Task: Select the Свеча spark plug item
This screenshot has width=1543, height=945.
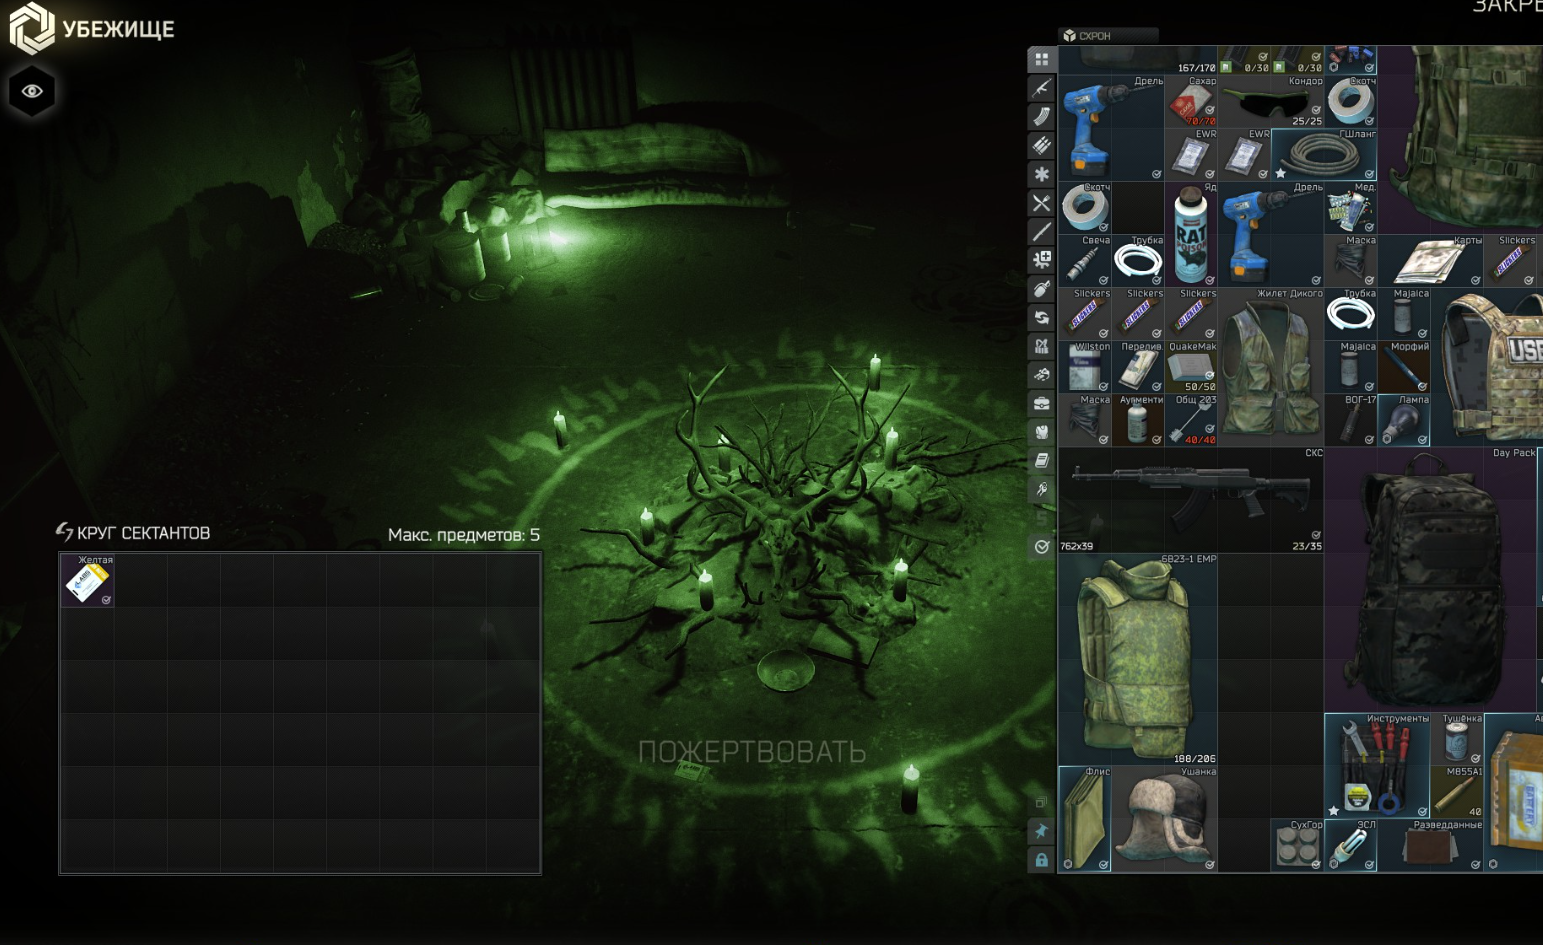Action: click(x=1085, y=260)
